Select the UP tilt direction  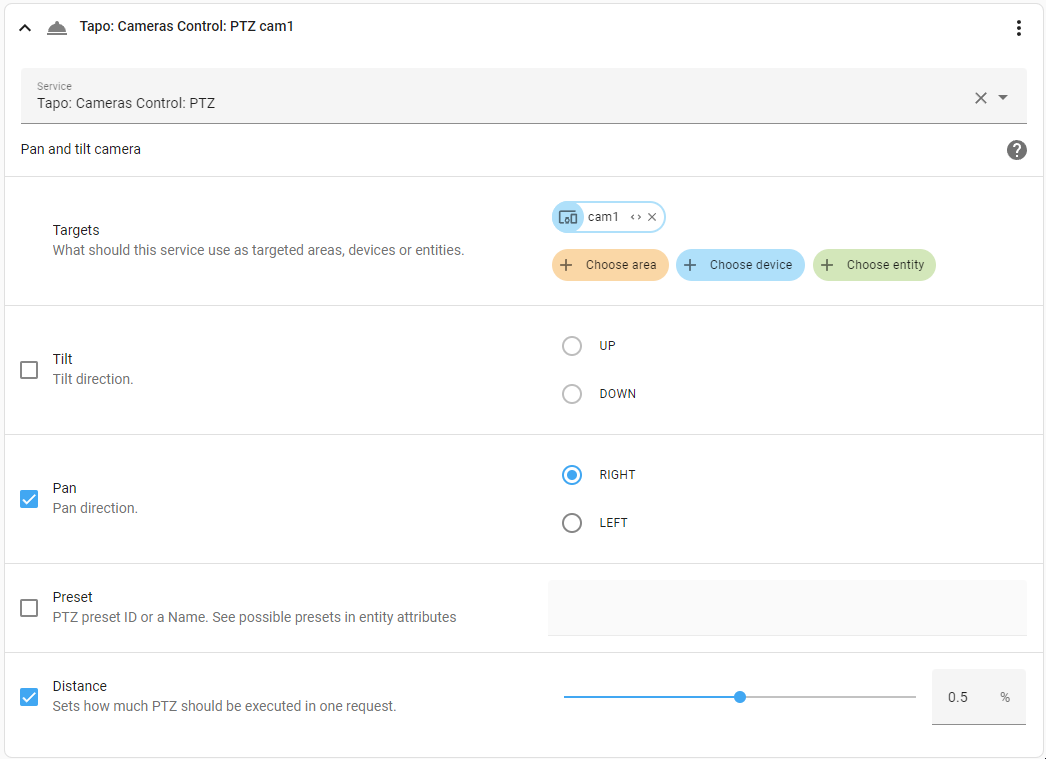coord(572,346)
